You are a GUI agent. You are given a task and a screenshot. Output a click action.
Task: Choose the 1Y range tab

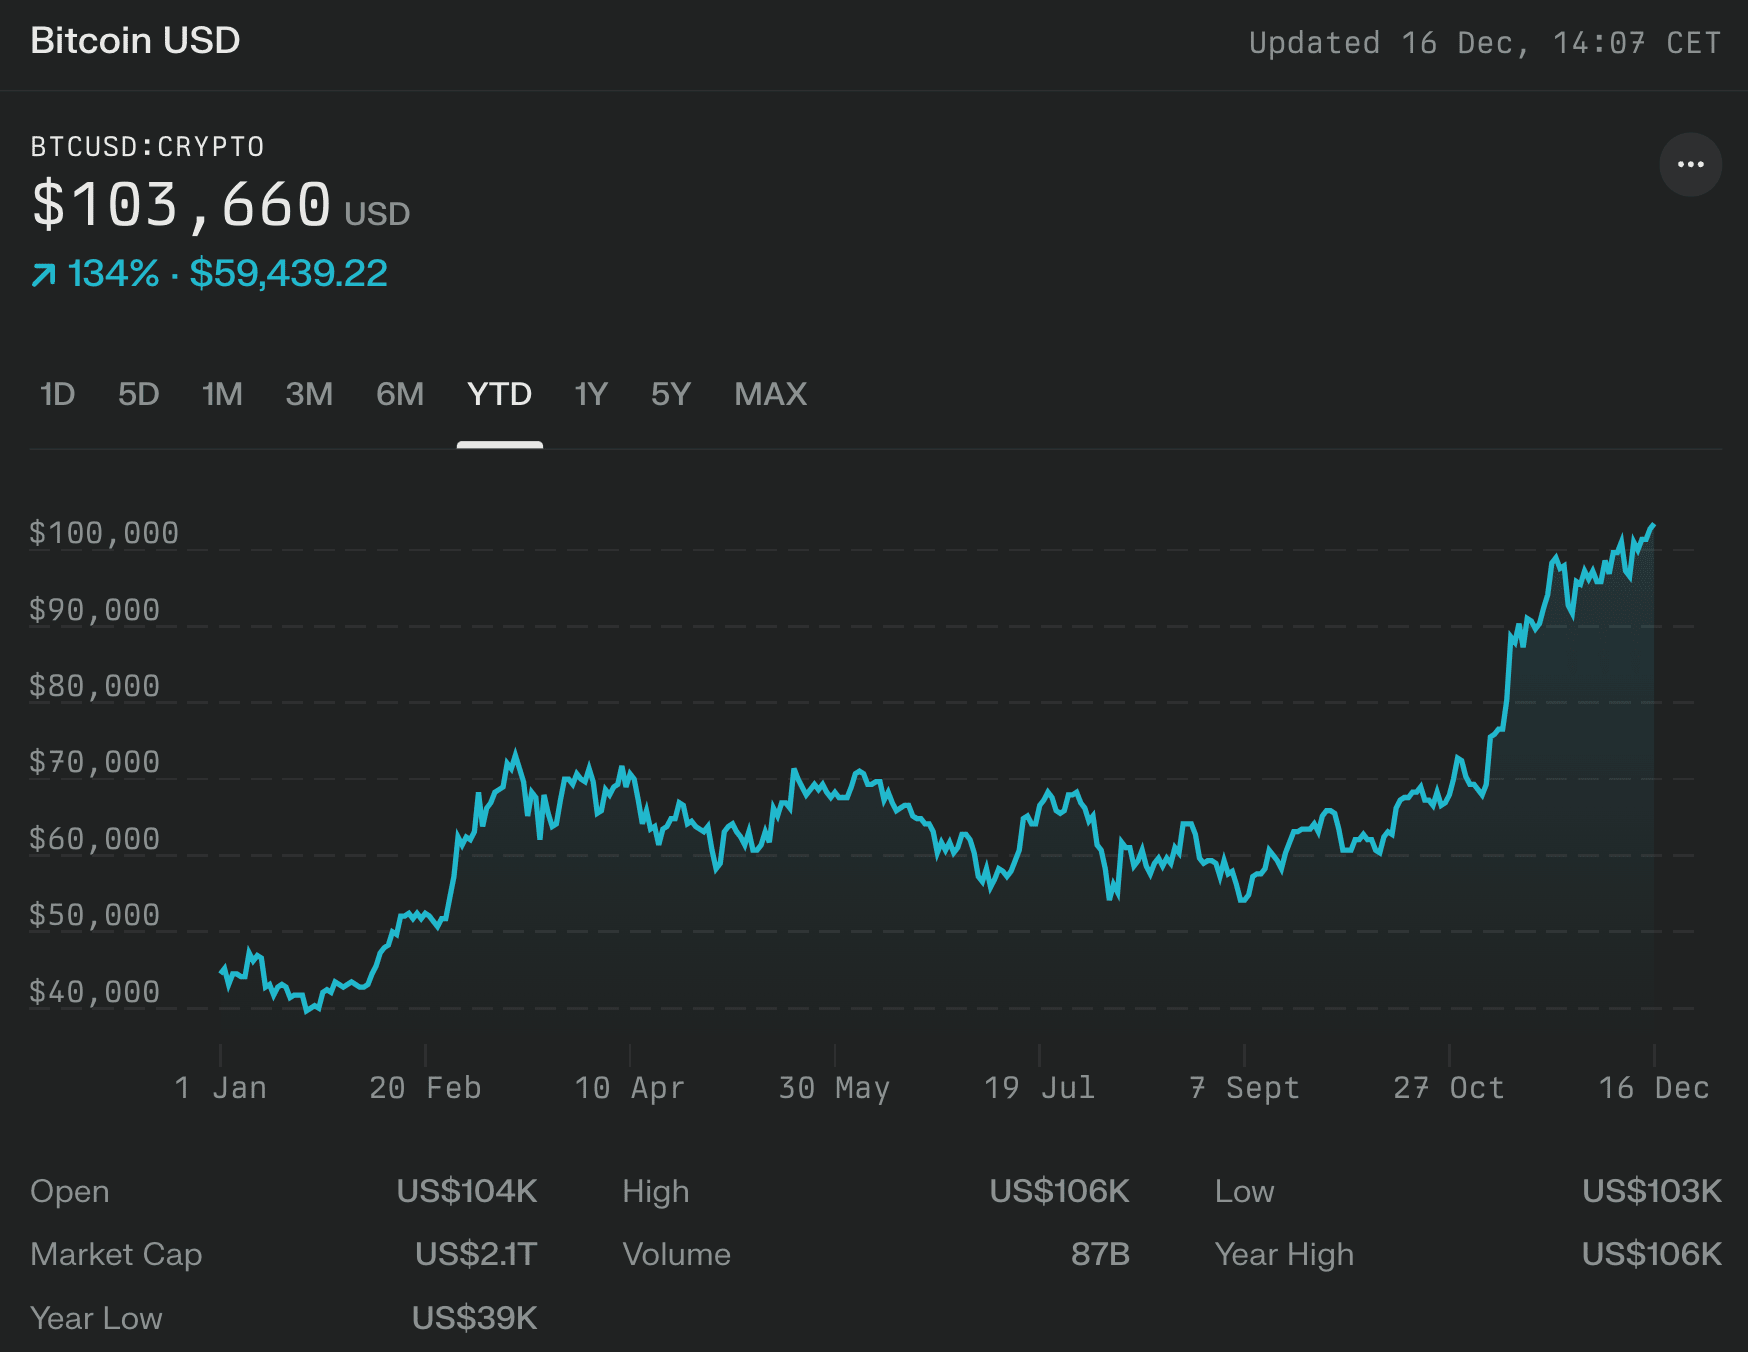(591, 394)
